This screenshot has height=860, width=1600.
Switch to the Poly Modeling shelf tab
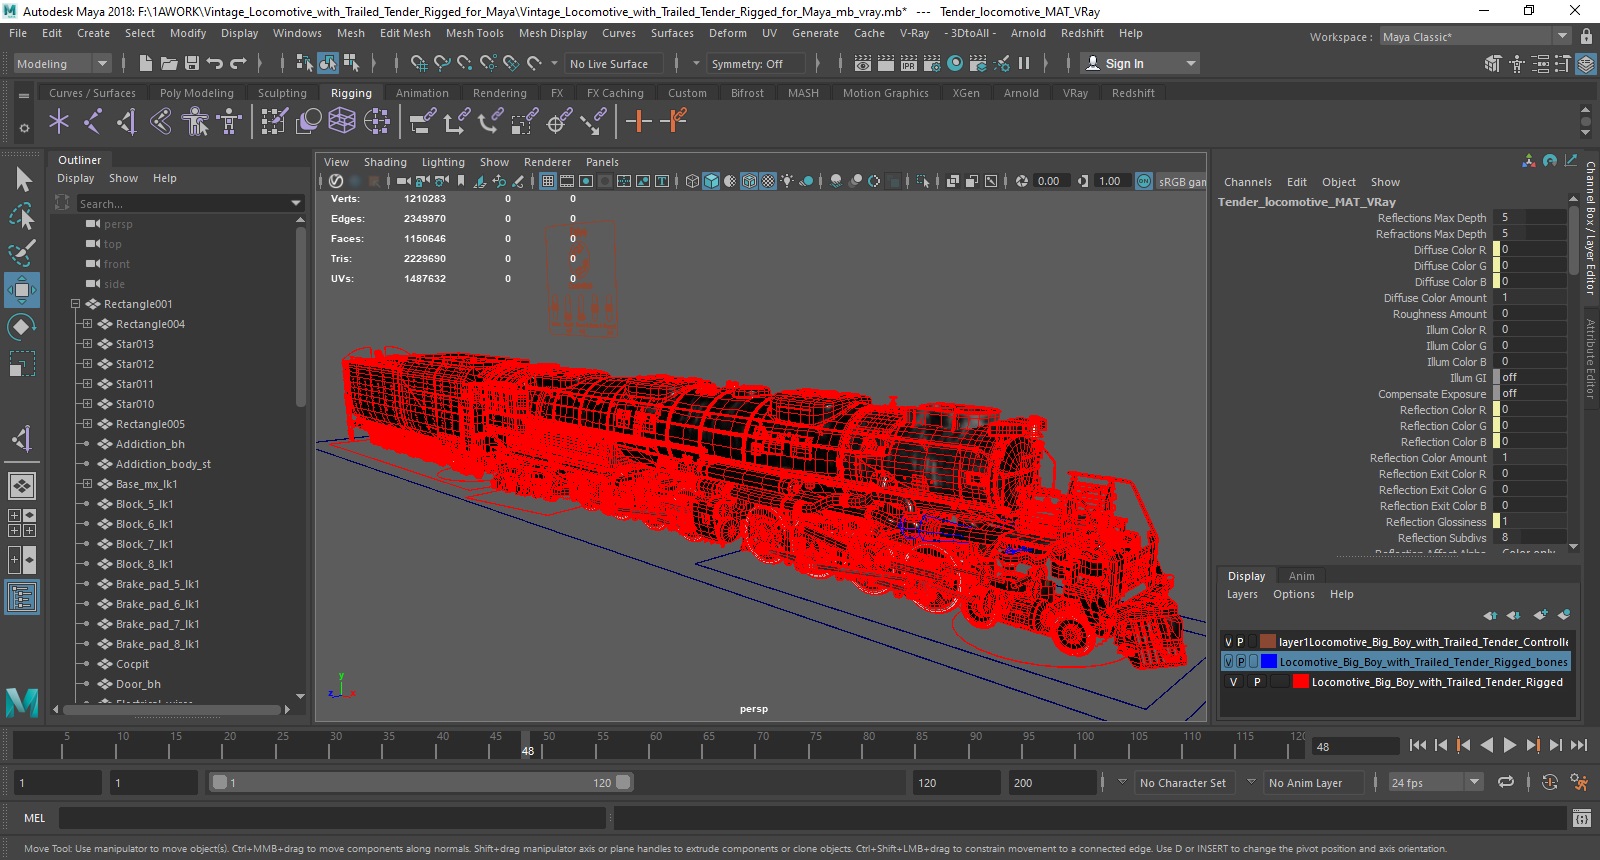coord(197,93)
